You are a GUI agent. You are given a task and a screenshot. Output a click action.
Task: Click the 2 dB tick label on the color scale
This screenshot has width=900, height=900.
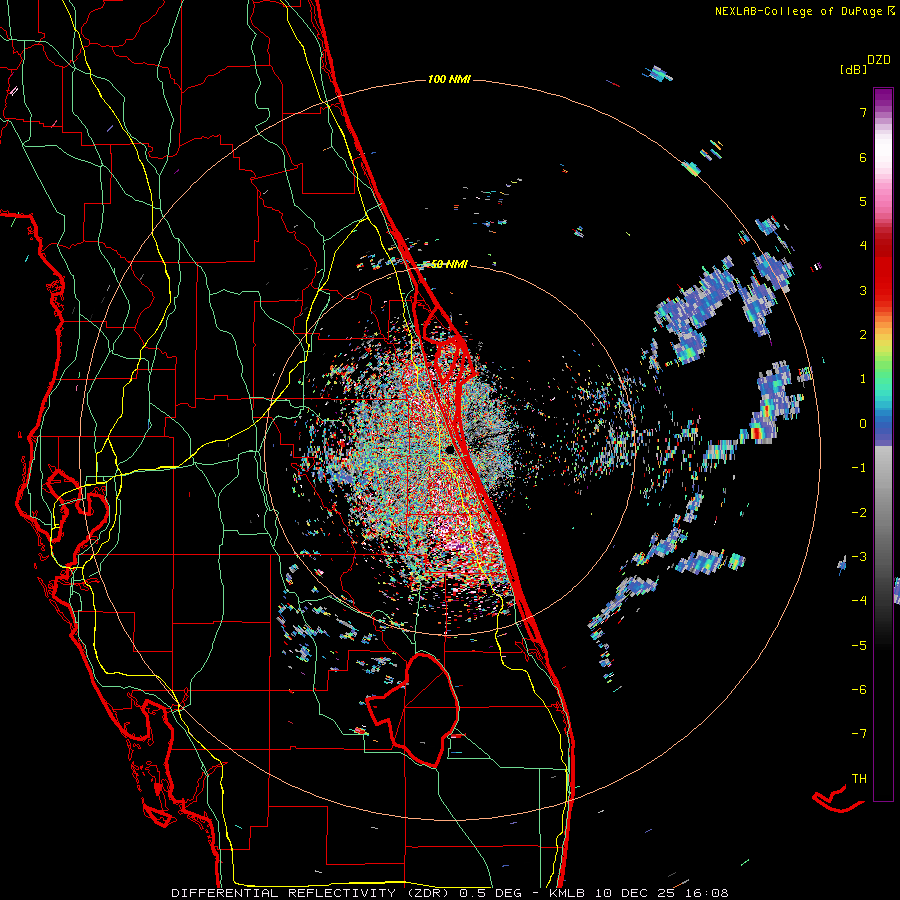click(863, 335)
